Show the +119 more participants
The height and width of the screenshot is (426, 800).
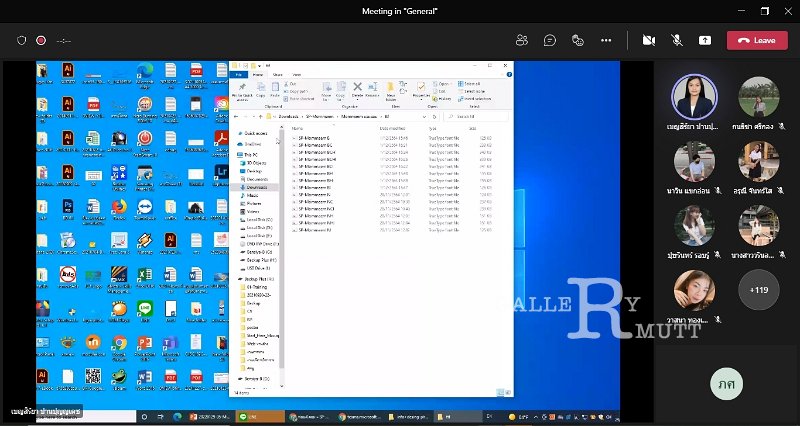759,290
